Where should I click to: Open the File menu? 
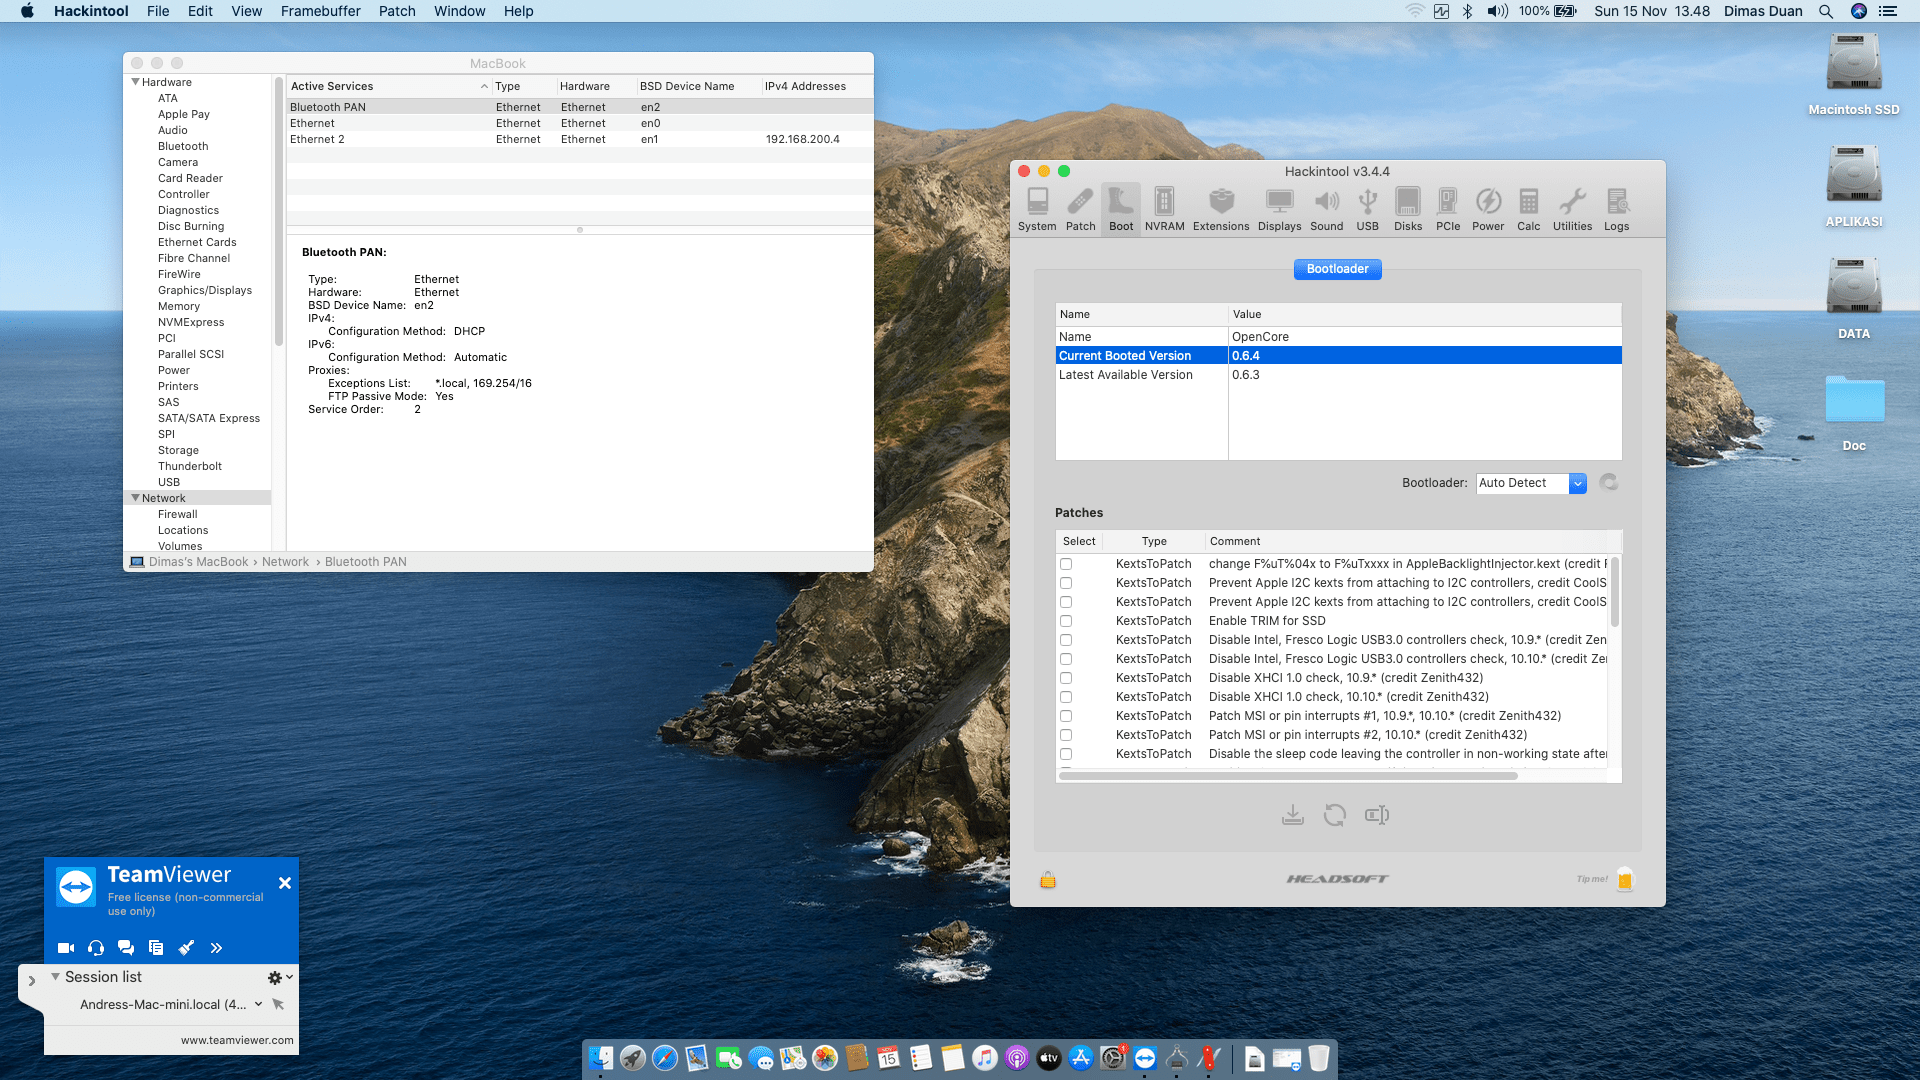(x=158, y=11)
